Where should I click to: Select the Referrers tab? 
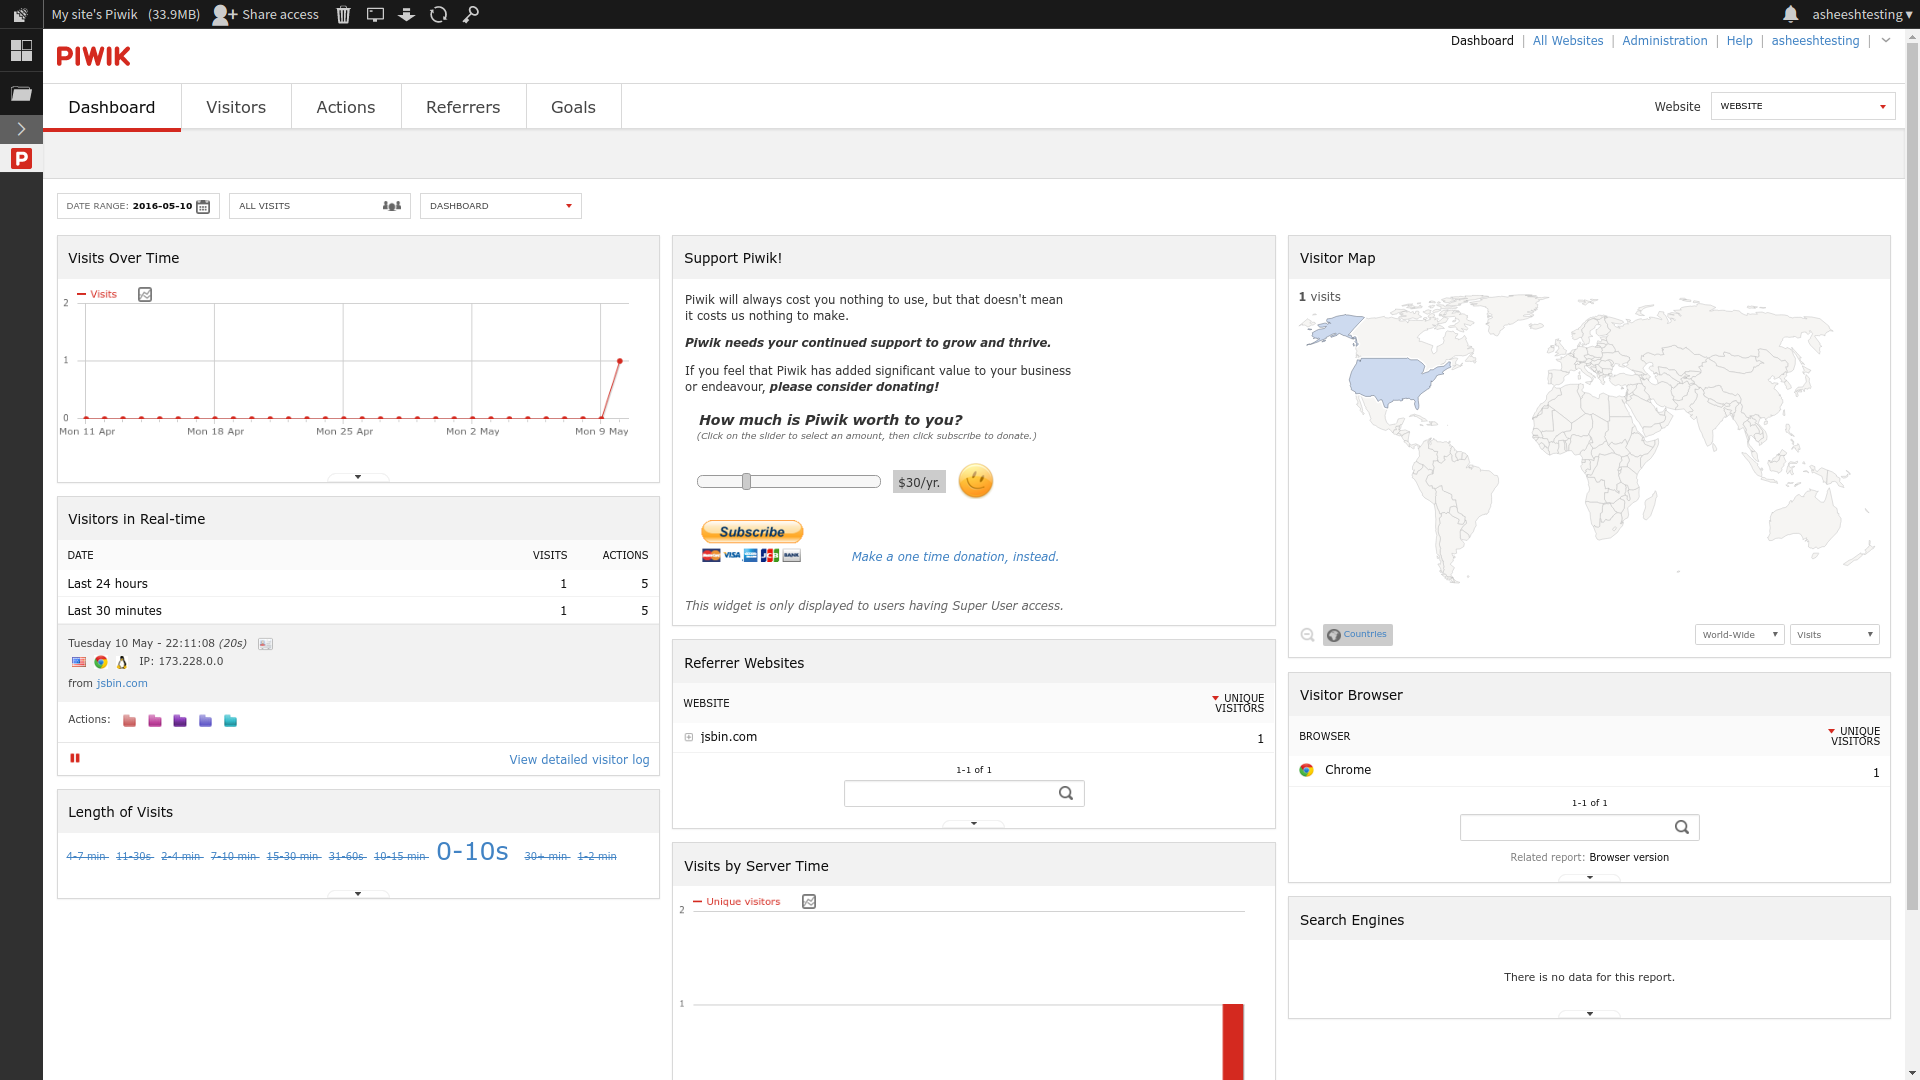pyautogui.click(x=463, y=107)
